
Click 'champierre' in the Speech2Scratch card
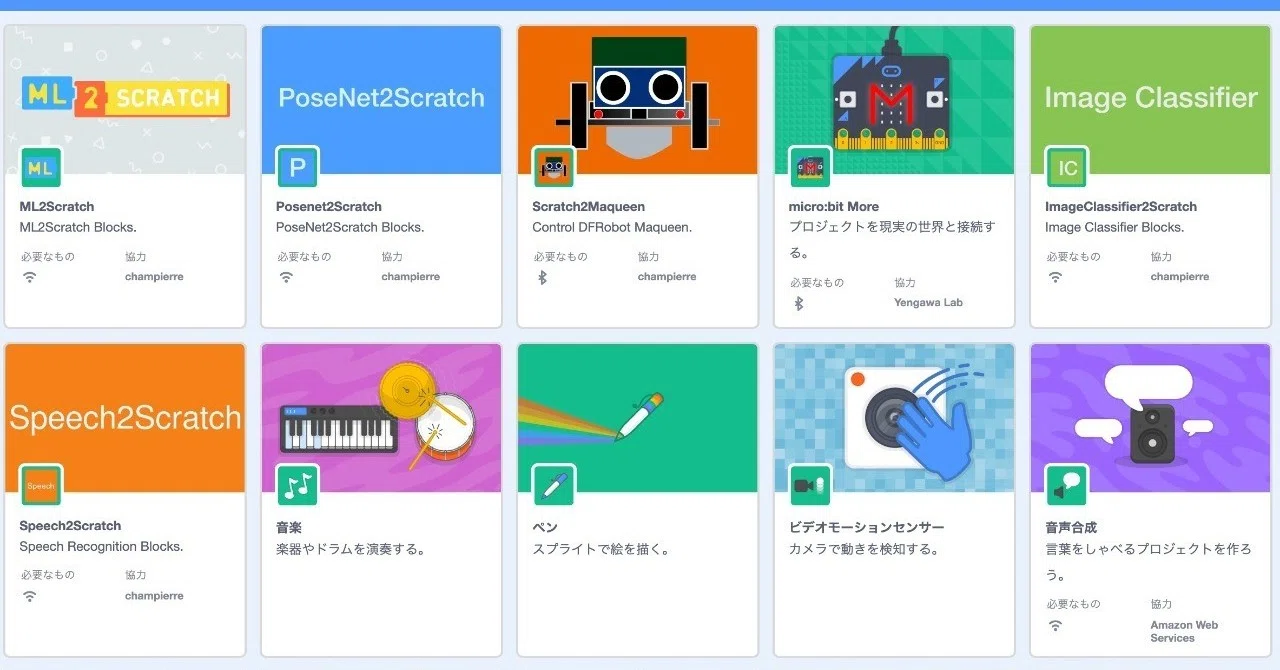(154, 596)
